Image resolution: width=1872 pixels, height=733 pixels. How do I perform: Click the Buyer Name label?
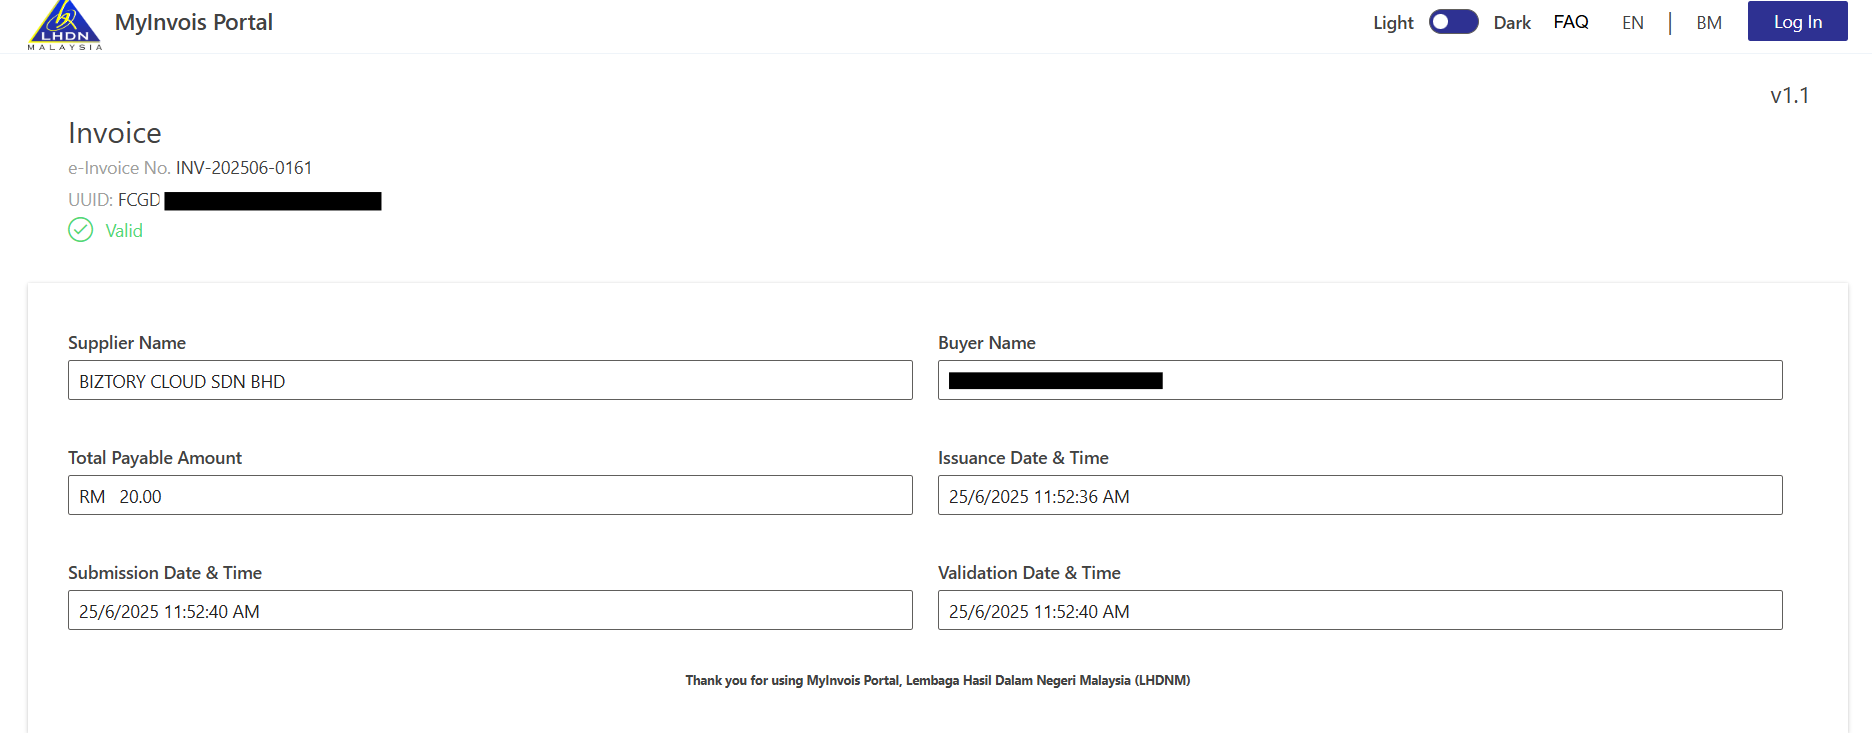click(987, 343)
